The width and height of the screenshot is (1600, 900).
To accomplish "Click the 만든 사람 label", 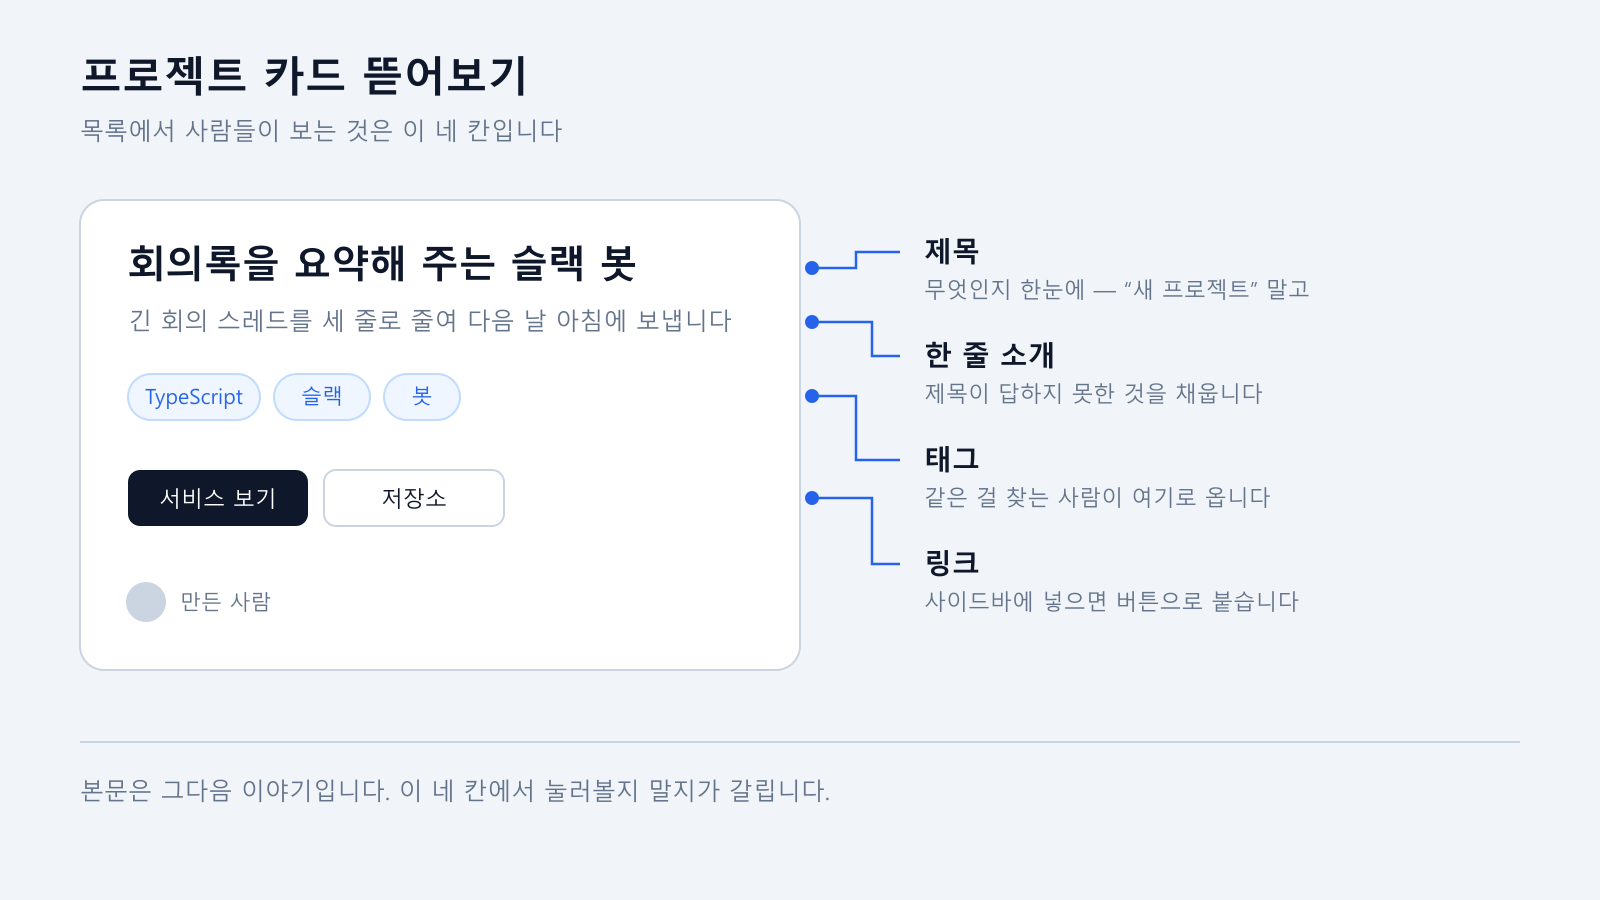I will (x=226, y=602).
